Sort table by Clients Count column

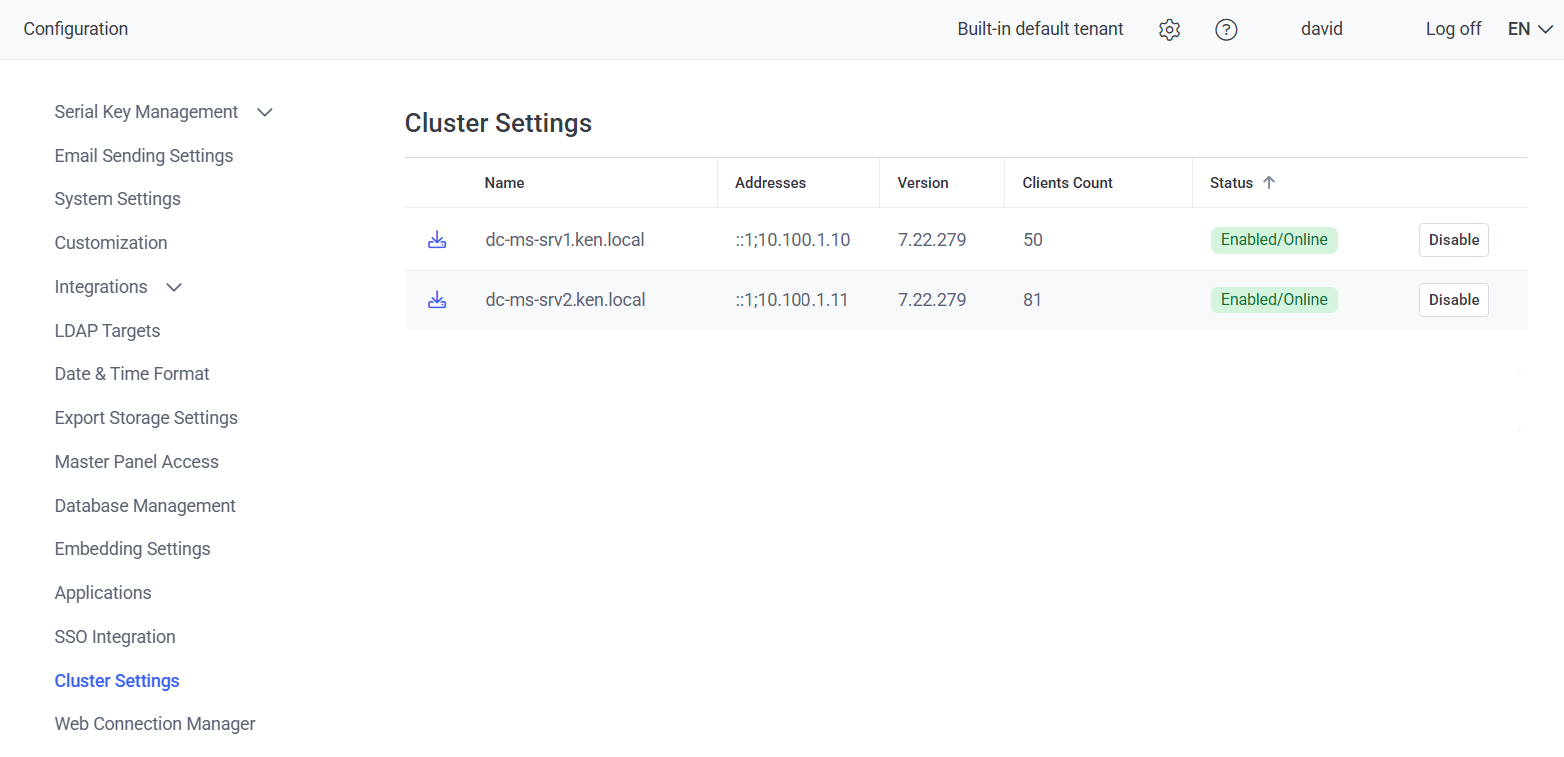pyautogui.click(x=1067, y=183)
